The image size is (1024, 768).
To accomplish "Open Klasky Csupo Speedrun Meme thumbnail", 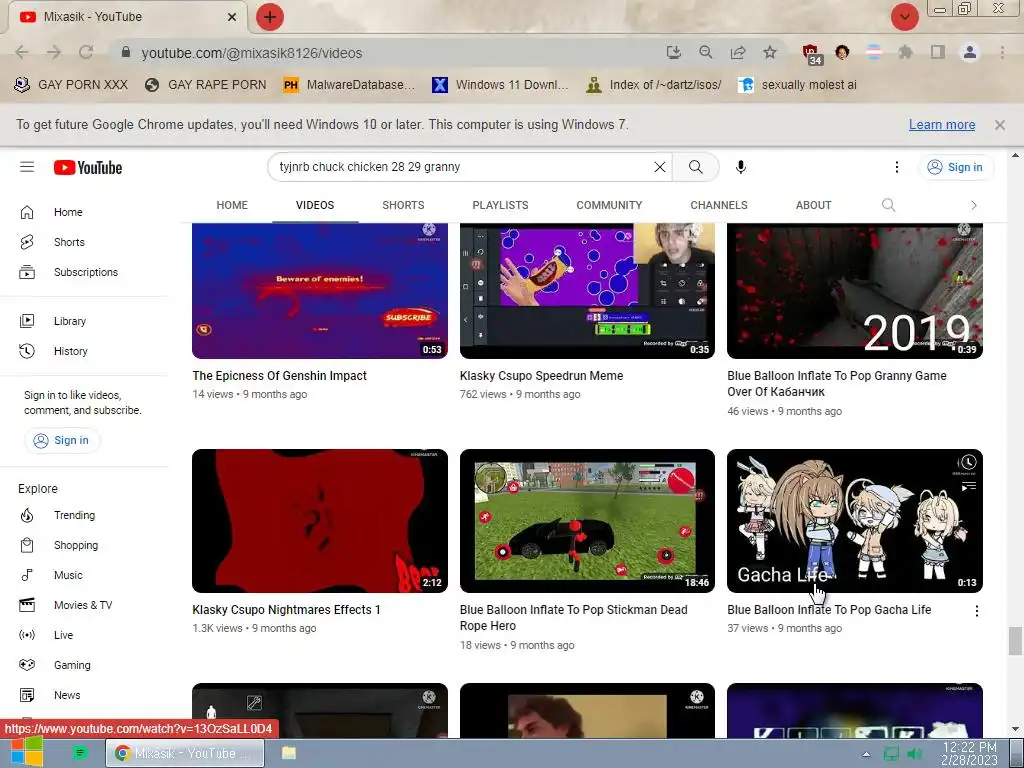I will point(587,291).
